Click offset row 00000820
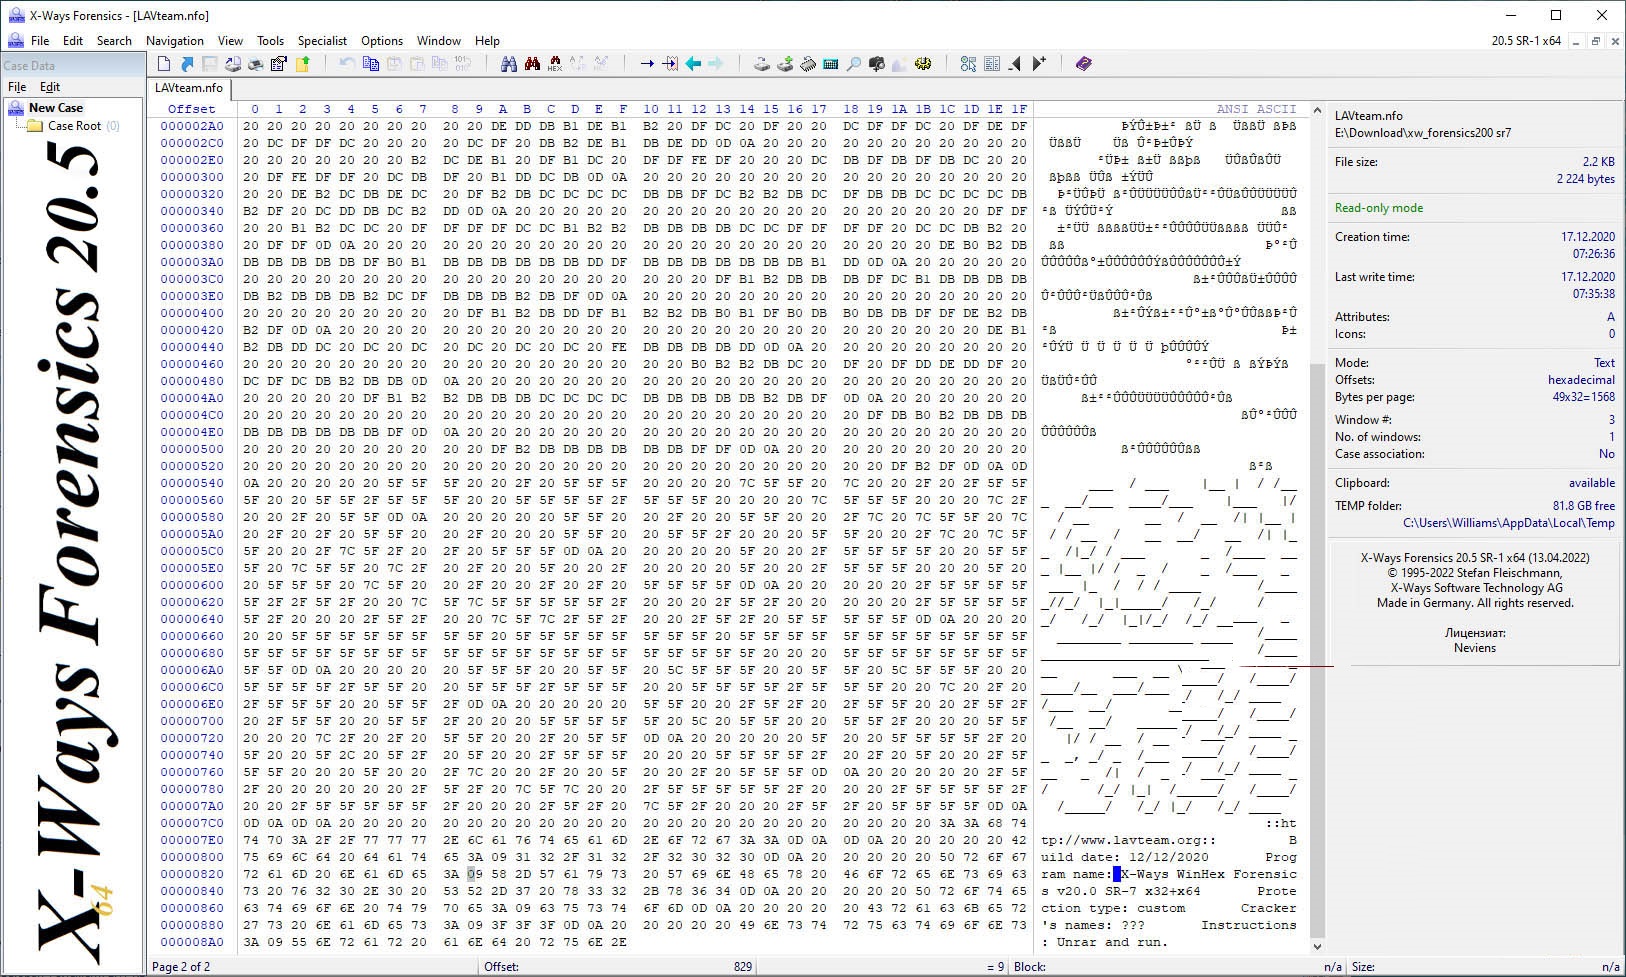This screenshot has width=1626, height=977. [x=192, y=874]
